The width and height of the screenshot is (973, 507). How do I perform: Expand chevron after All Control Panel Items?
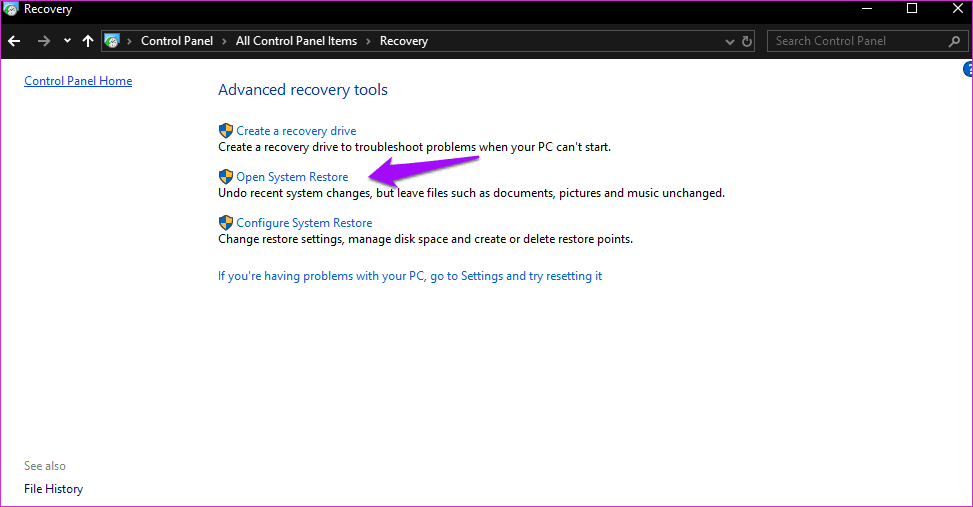pyautogui.click(x=368, y=41)
